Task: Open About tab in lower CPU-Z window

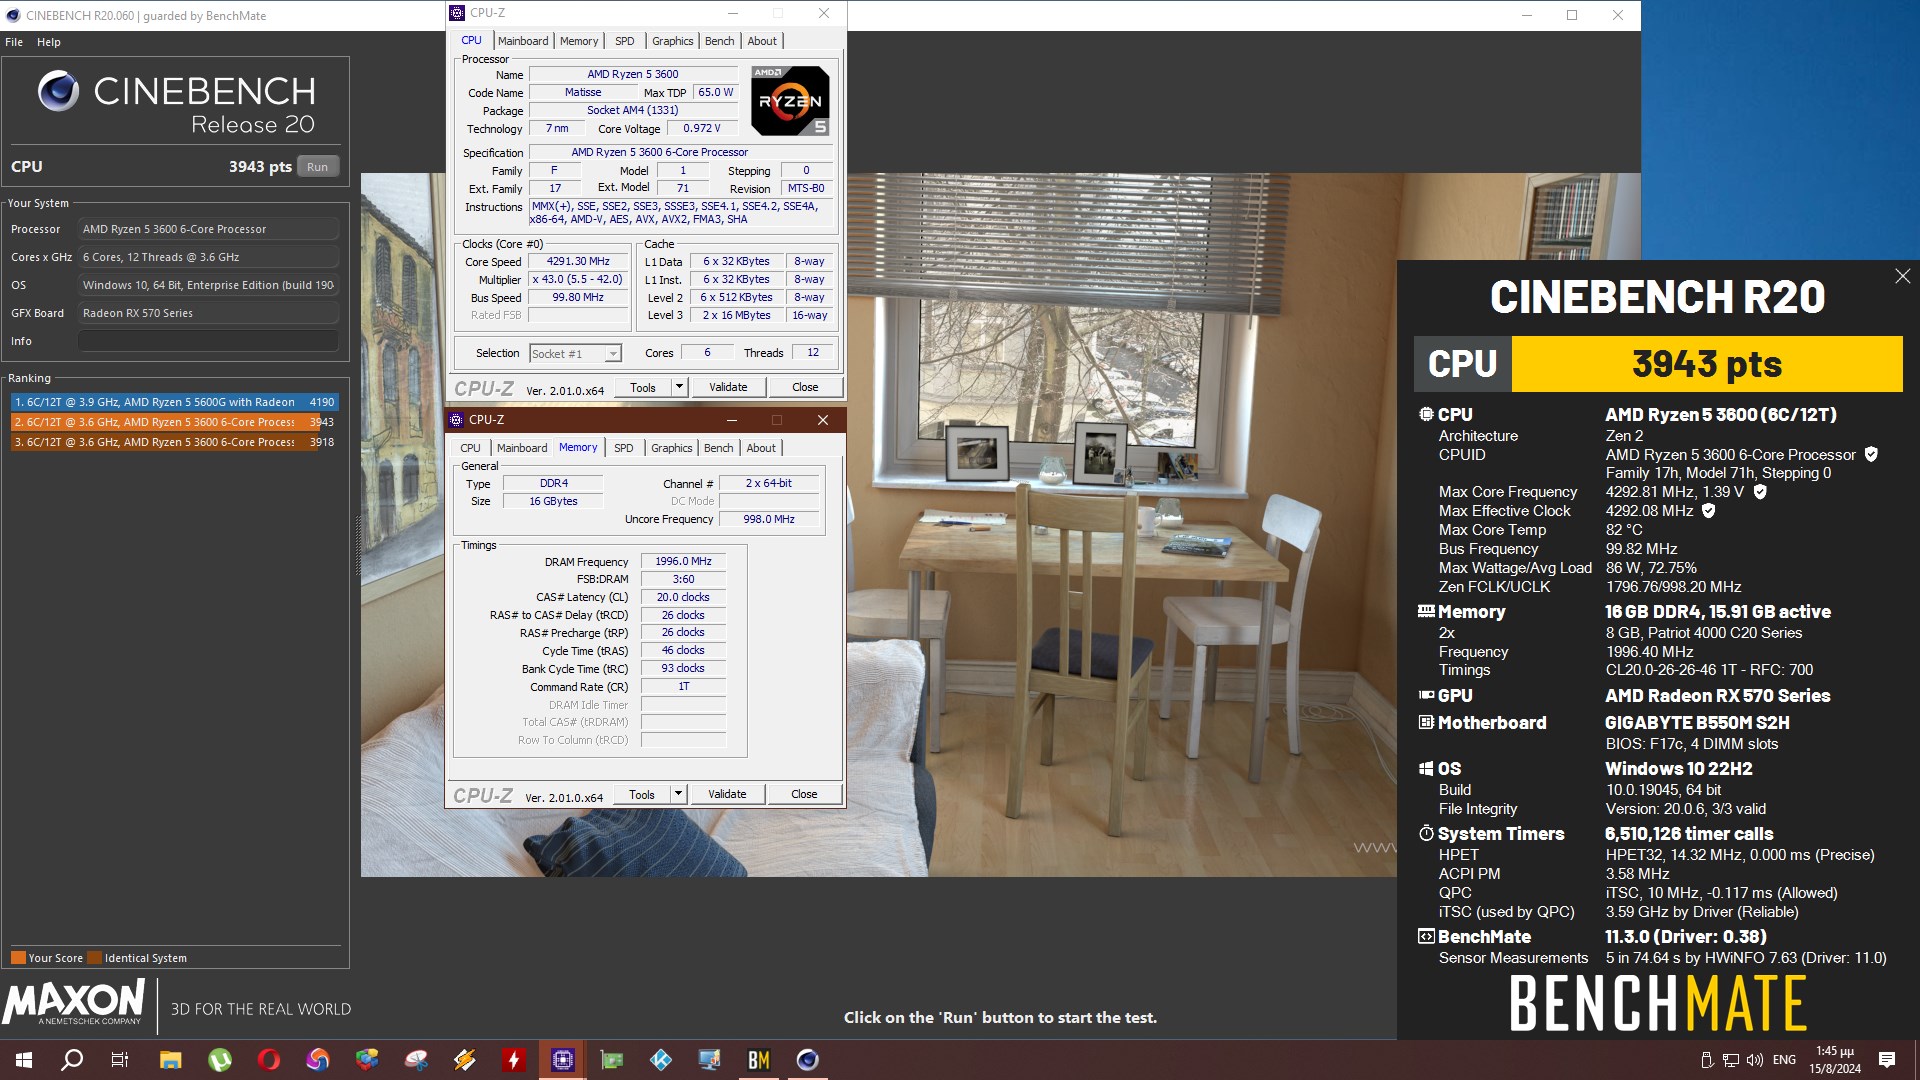Action: (761, 448)
